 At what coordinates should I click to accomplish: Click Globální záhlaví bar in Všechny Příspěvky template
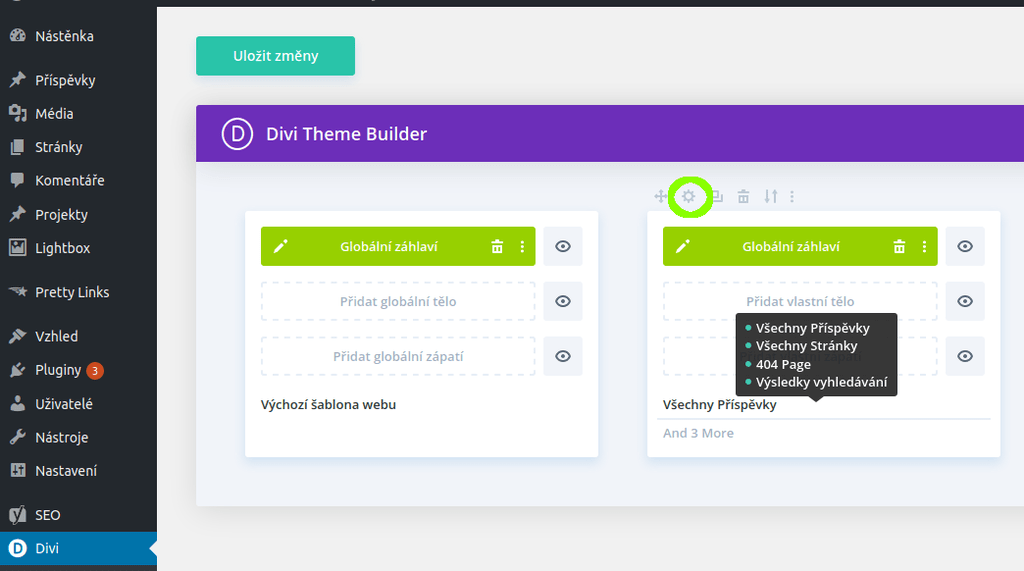(x=800, y=246)
